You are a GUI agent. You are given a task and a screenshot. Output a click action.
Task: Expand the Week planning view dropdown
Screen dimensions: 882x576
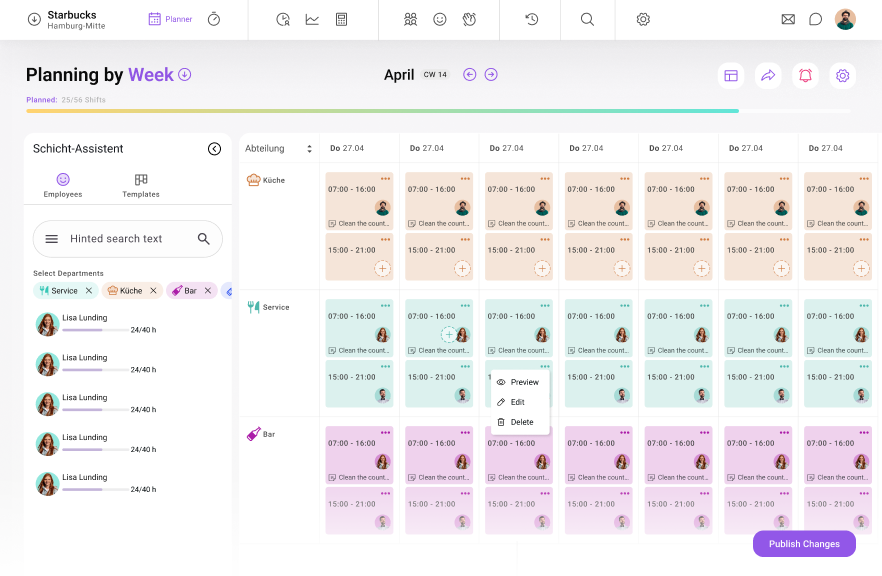[185, 75]
